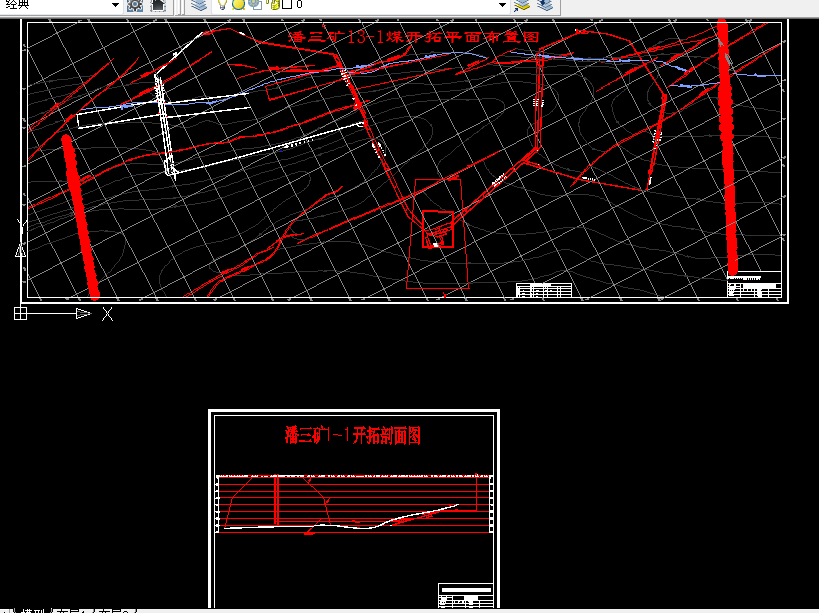Screen dimensions: 819x613
Task: Select the small red shaft-area rectangle
Action: [x=438, y=229]
